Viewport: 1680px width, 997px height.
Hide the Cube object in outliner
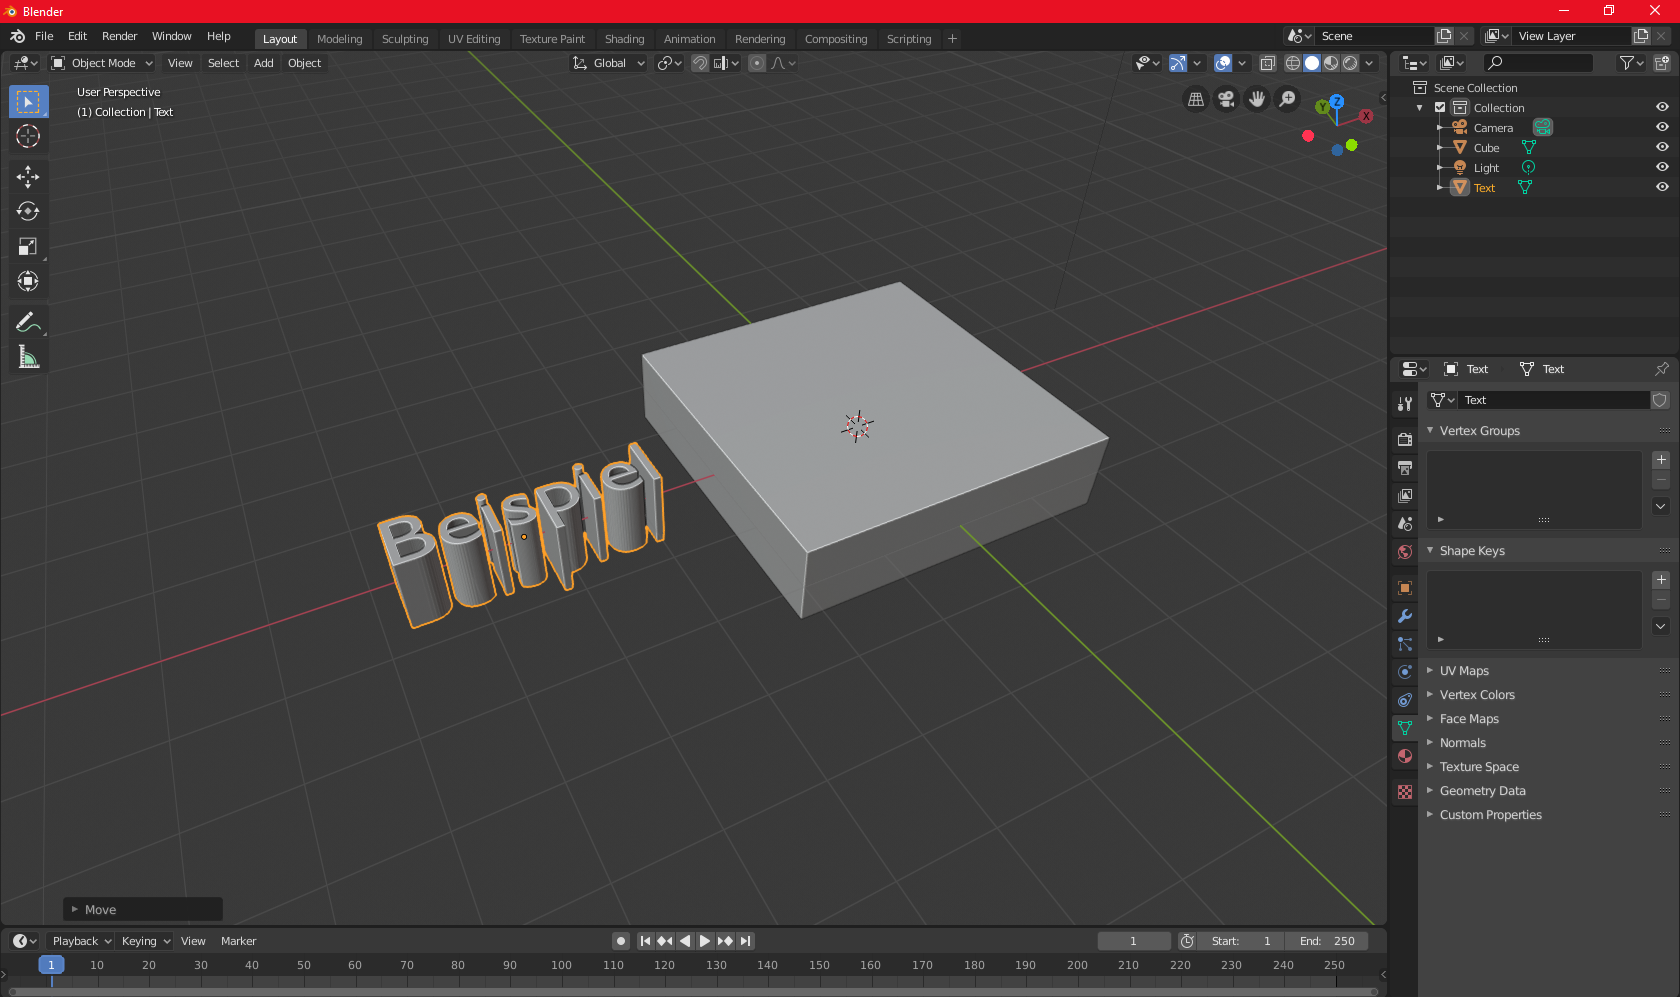click(x=1662, y=147)
